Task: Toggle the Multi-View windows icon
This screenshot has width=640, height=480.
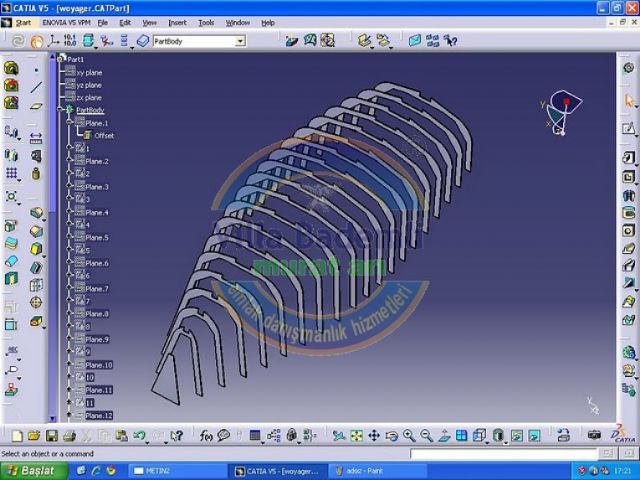Action: [461, 436]
